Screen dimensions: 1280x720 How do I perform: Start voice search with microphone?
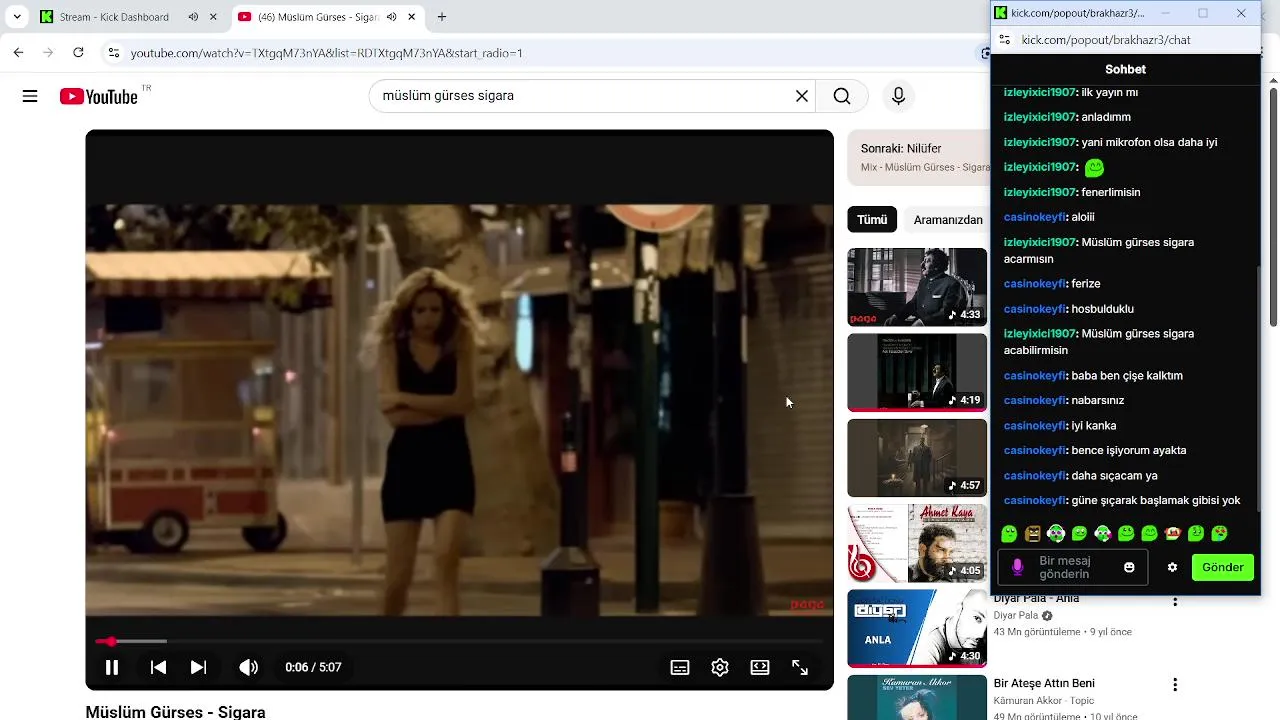[x=898, y=96]
